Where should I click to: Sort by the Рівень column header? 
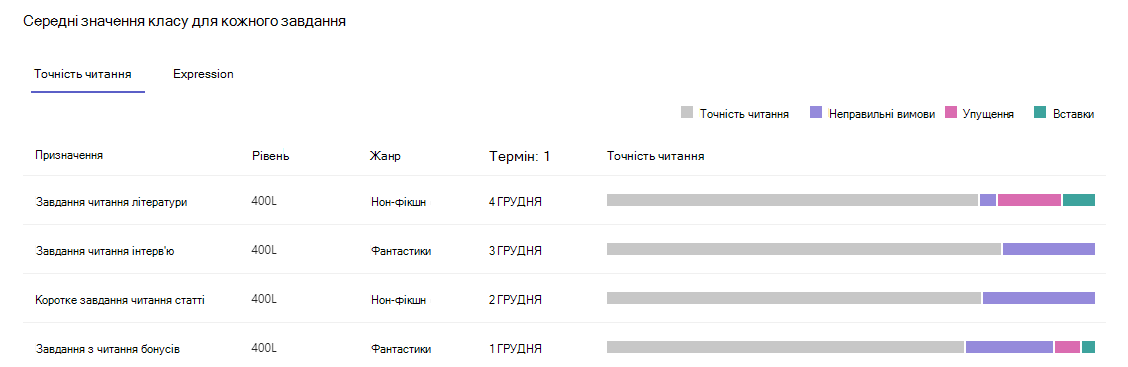(270, 156)
